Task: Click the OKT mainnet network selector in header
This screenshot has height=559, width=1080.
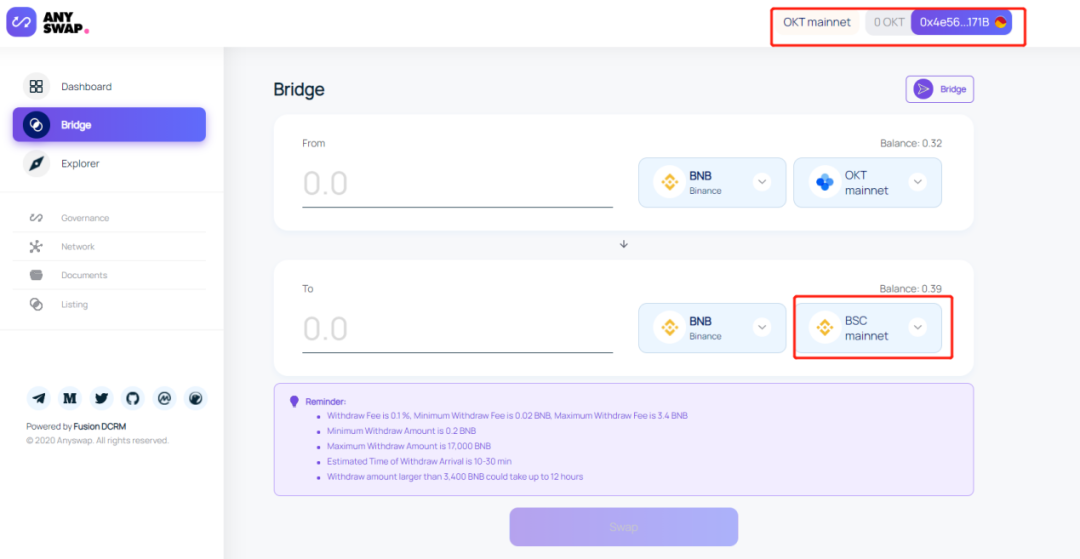Action: click(x=818, y=22)
